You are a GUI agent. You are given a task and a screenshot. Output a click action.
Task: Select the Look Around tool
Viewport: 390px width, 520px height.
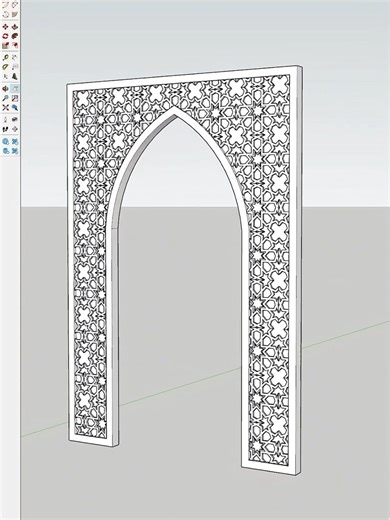pos(15,120)
